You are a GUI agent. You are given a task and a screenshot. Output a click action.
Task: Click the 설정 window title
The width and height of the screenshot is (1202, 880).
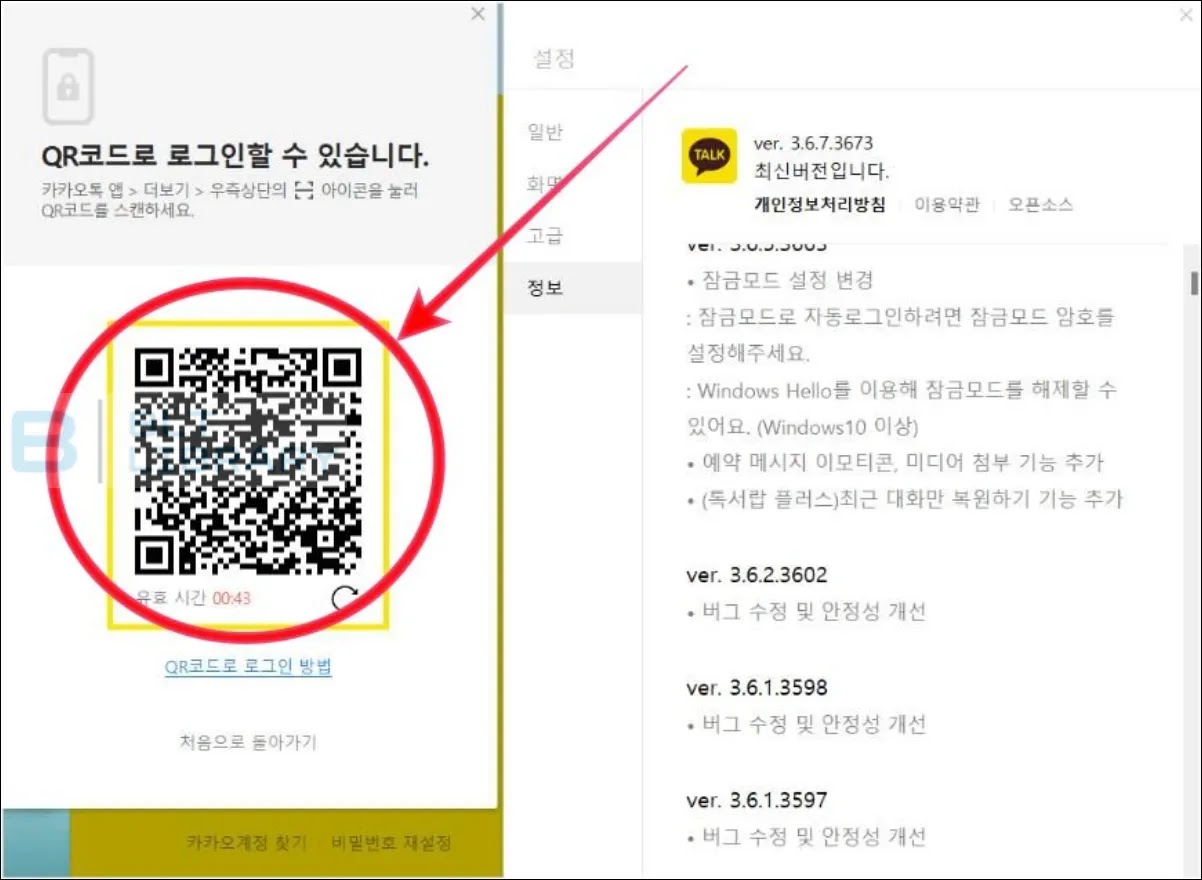[554, 58]
